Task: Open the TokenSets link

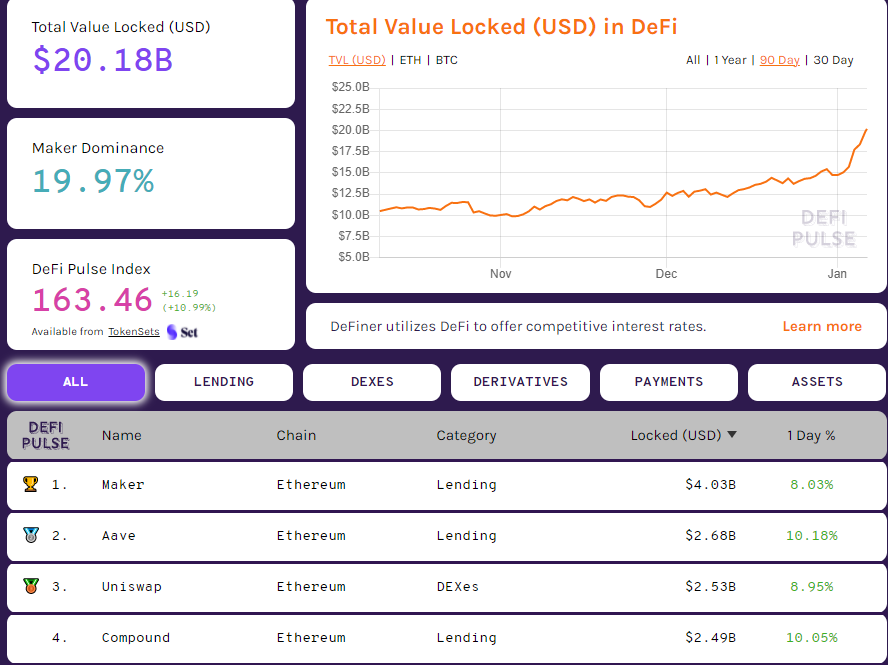Action: pos(134,332)
